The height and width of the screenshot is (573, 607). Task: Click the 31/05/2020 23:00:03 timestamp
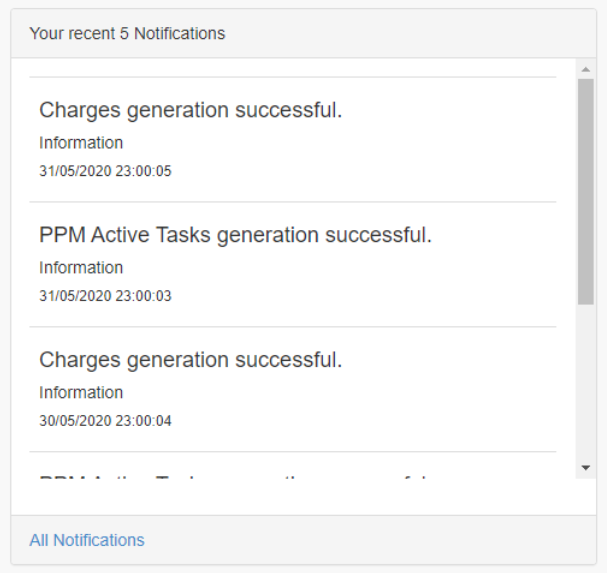[x=105, y=296]
